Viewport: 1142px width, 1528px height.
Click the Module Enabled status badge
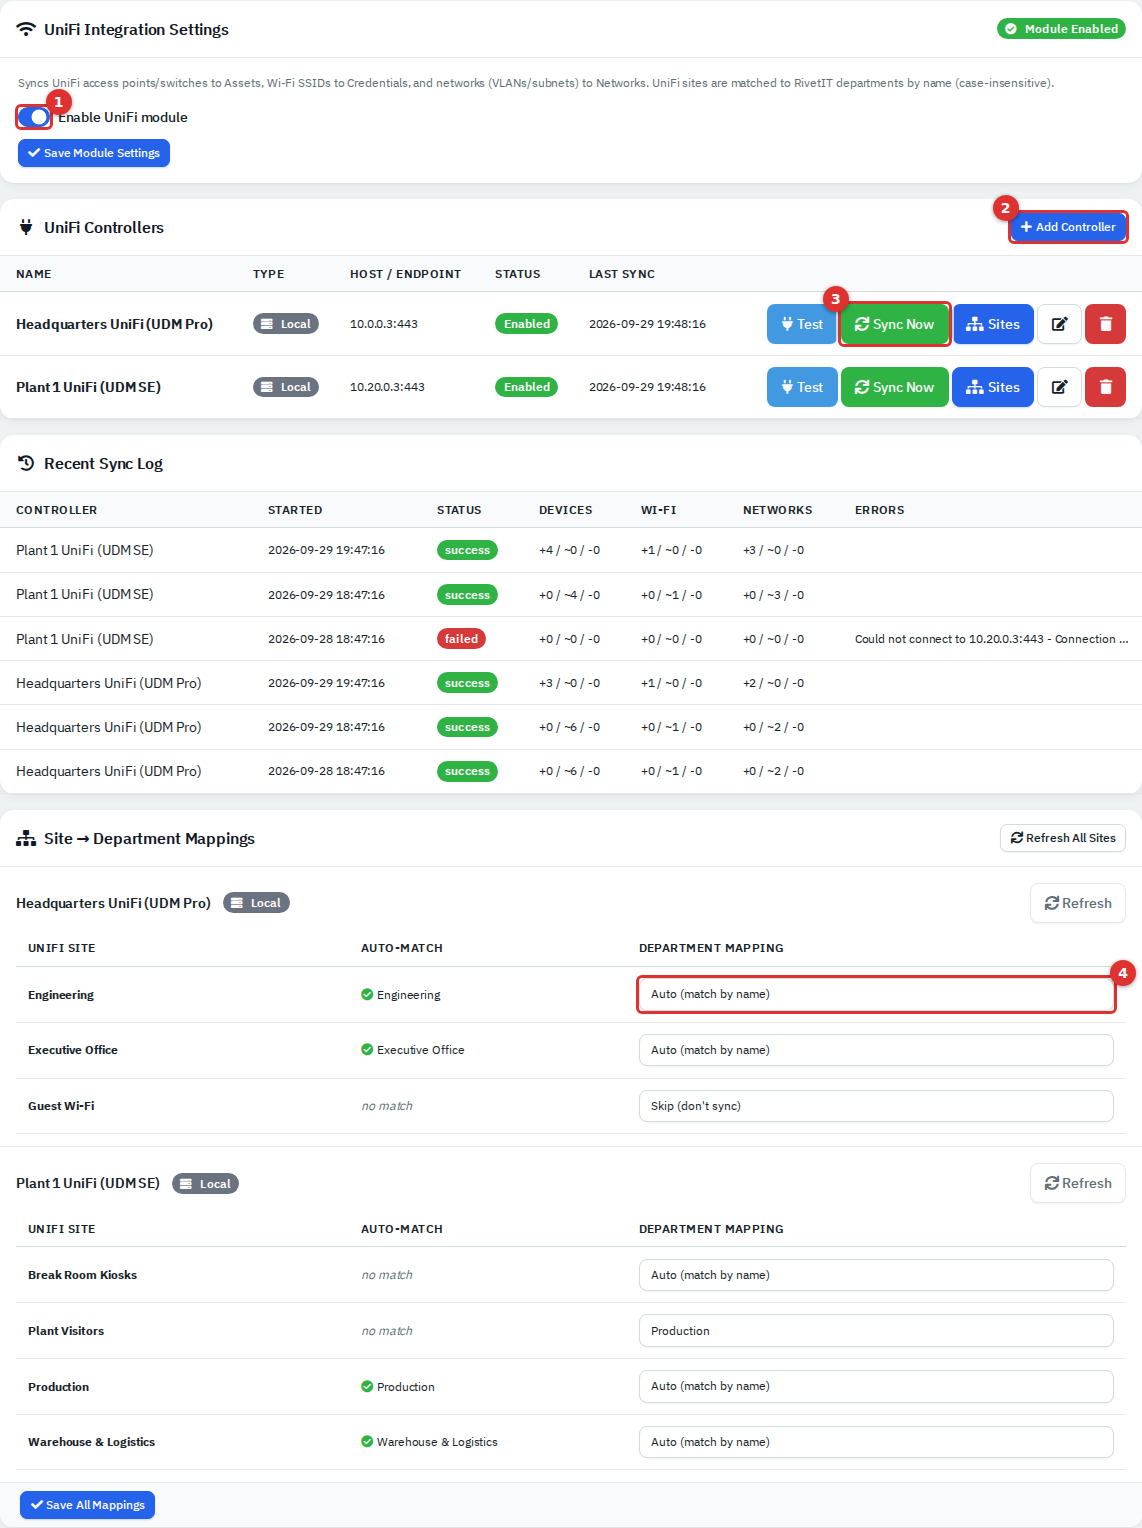click(1061, 29)
